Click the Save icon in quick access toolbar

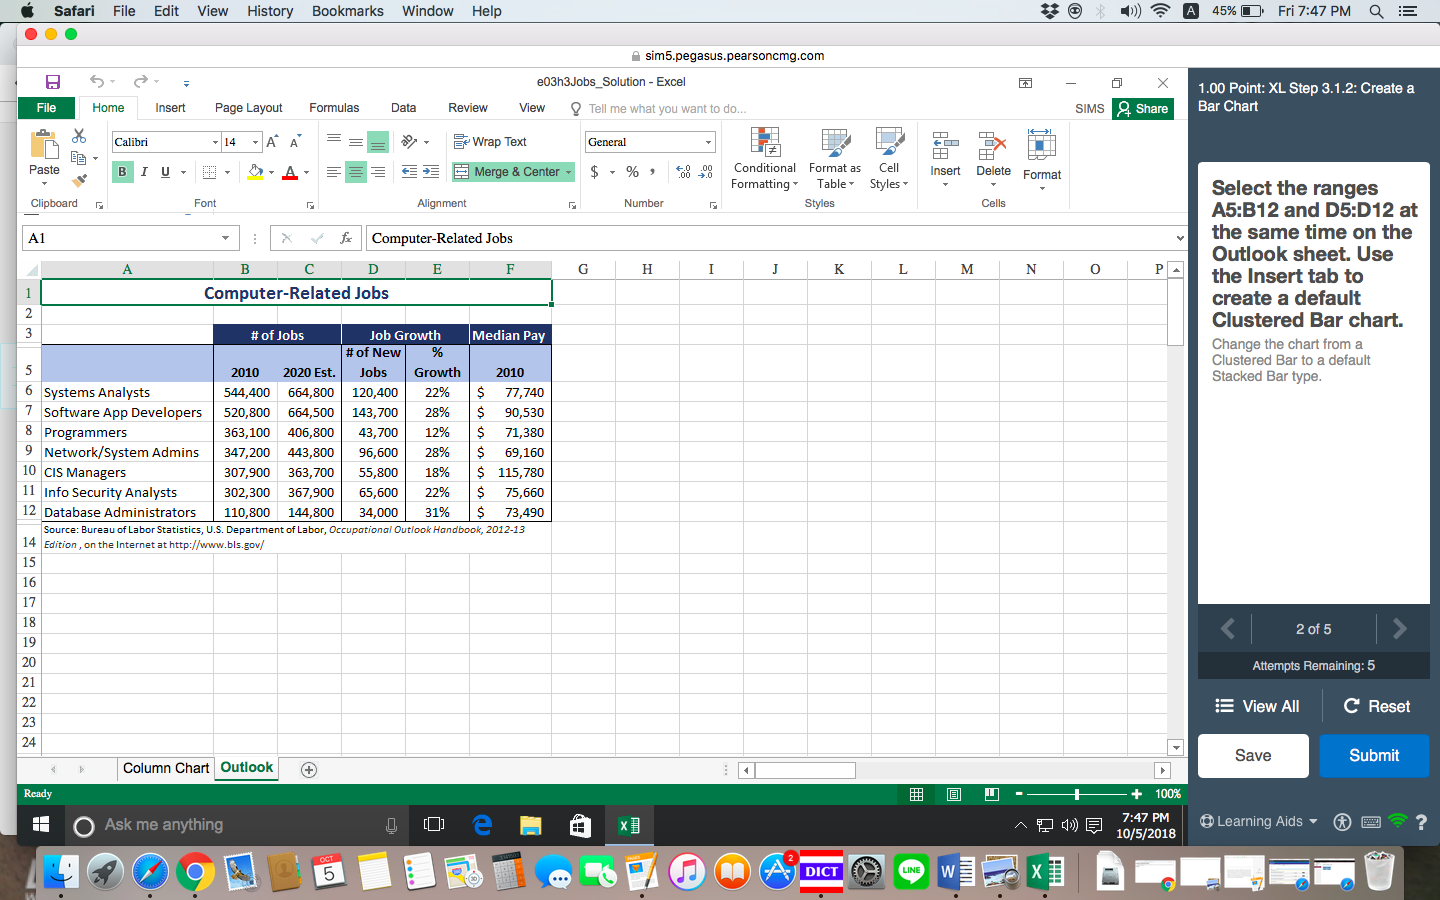pos(53,82)
